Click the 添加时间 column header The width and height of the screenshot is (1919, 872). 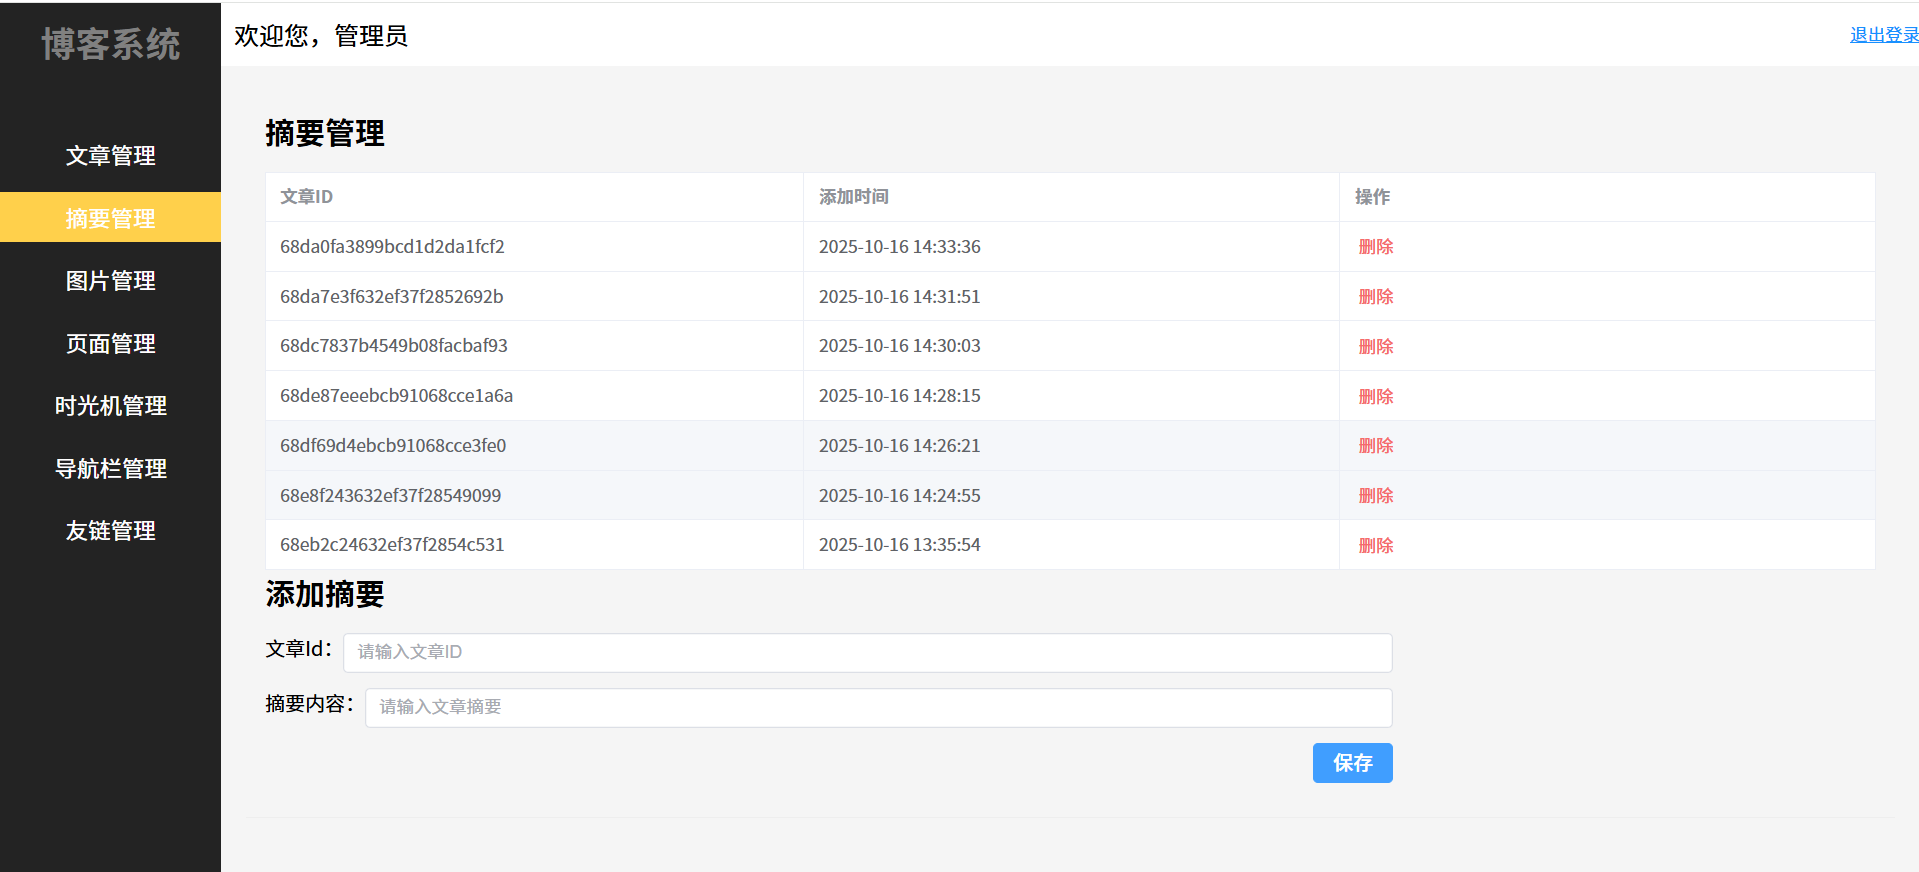(853, 197)
